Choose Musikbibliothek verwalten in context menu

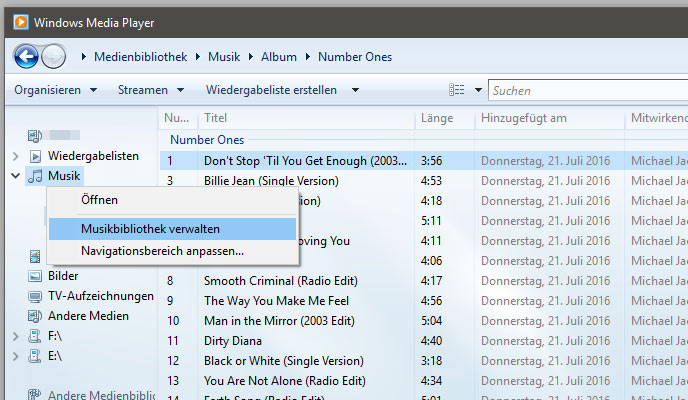coord(173,229)
